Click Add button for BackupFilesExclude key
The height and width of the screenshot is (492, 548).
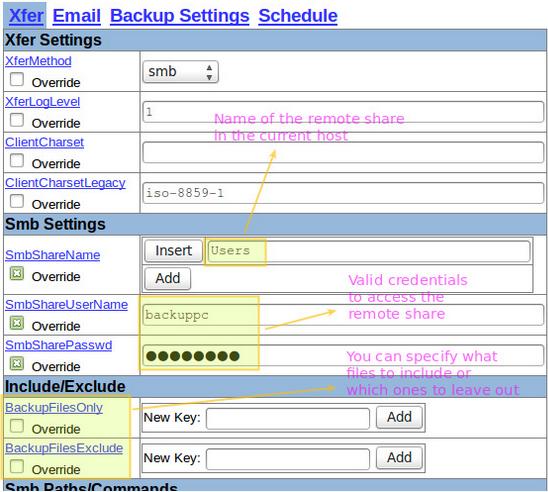point(399,458)
